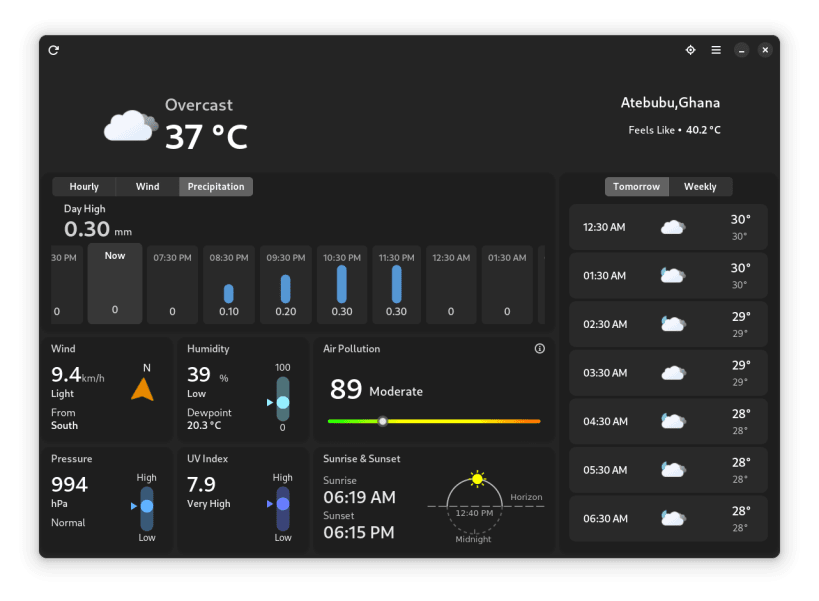Click the 06:19 AM sunrise time
Screen dimensions: 819x601
[359, 497]
